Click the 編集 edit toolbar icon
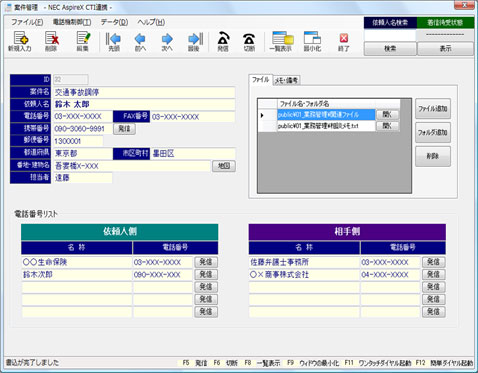Screen dimensions: 478x373 coord(83,41)
